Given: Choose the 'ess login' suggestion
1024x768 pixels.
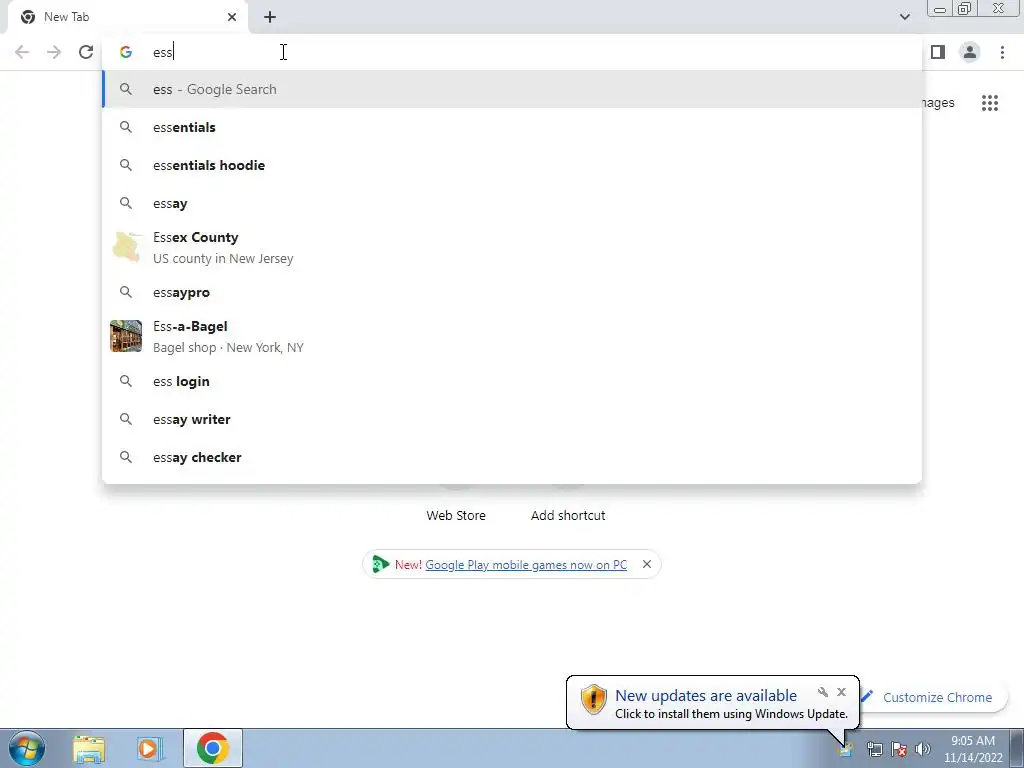Looking at the screenshot, I should pyautogui.click(x=512, y=381).
